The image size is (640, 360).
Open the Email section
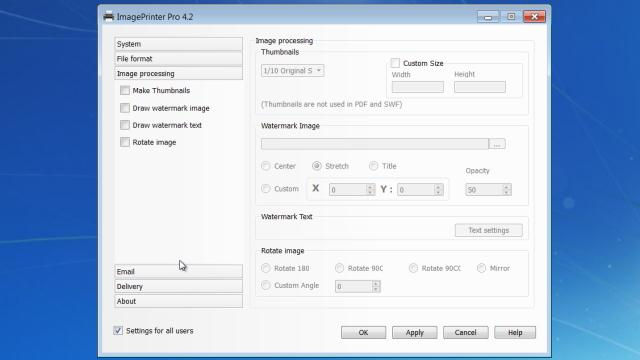[x=178, y=271]
